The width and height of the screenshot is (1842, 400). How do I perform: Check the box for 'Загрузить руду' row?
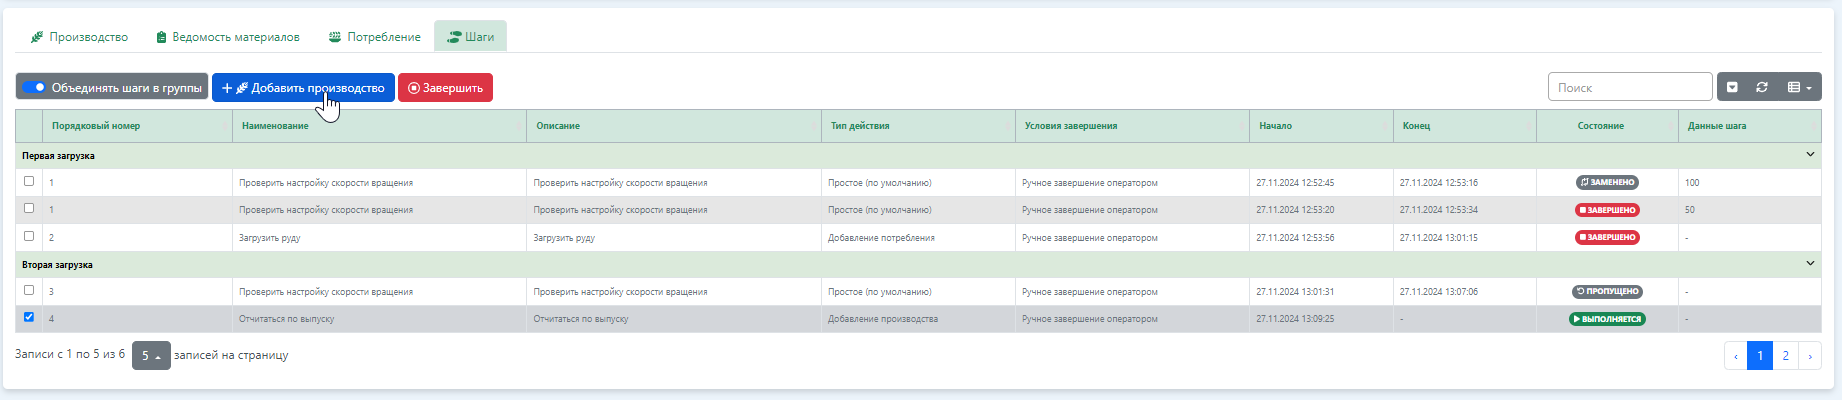(29, 237)
